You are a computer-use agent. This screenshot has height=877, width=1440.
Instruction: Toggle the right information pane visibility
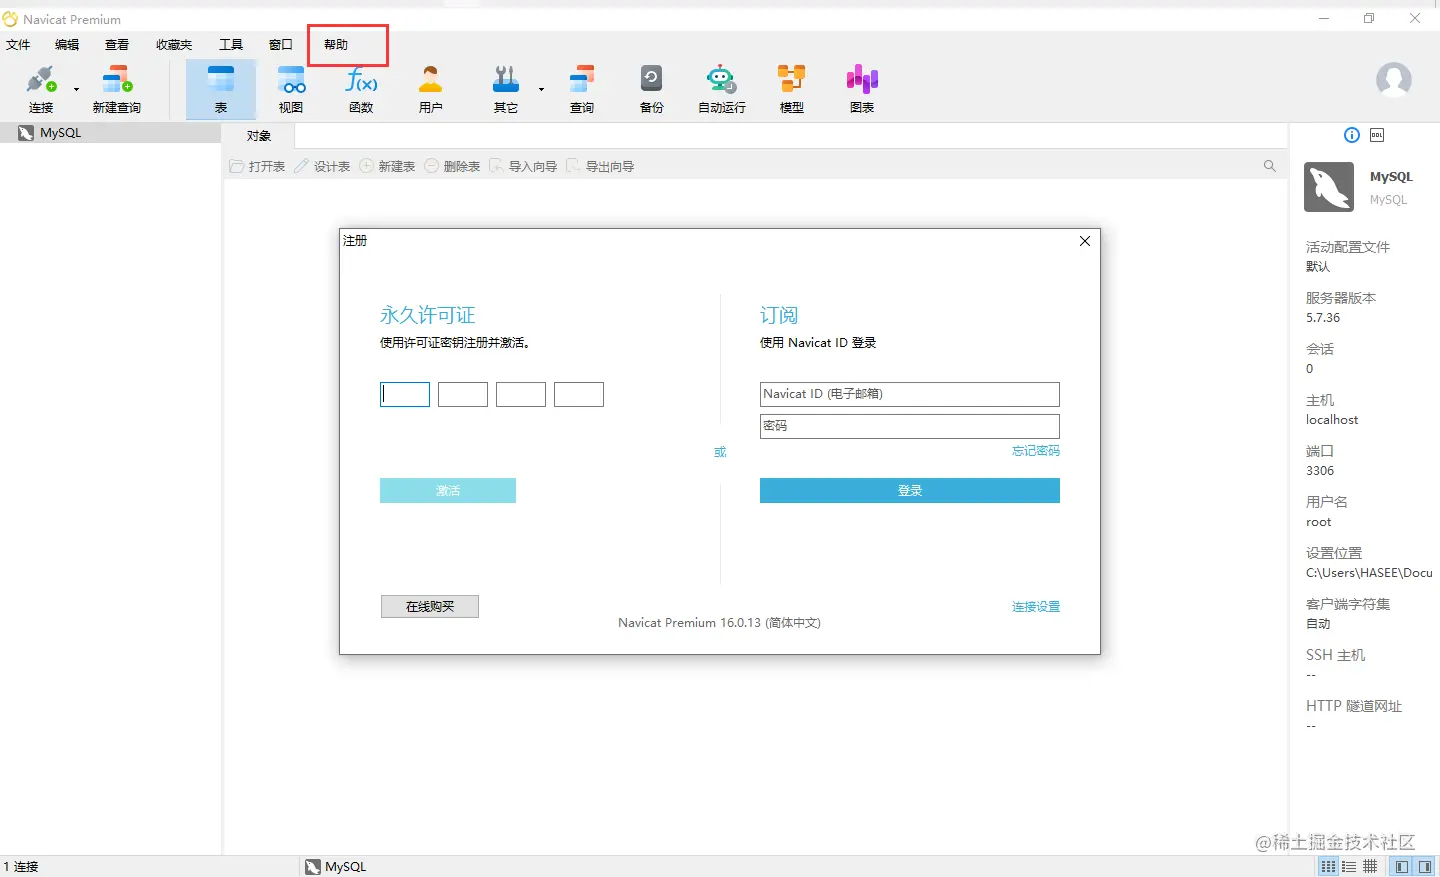click(x=1426, y=866)
